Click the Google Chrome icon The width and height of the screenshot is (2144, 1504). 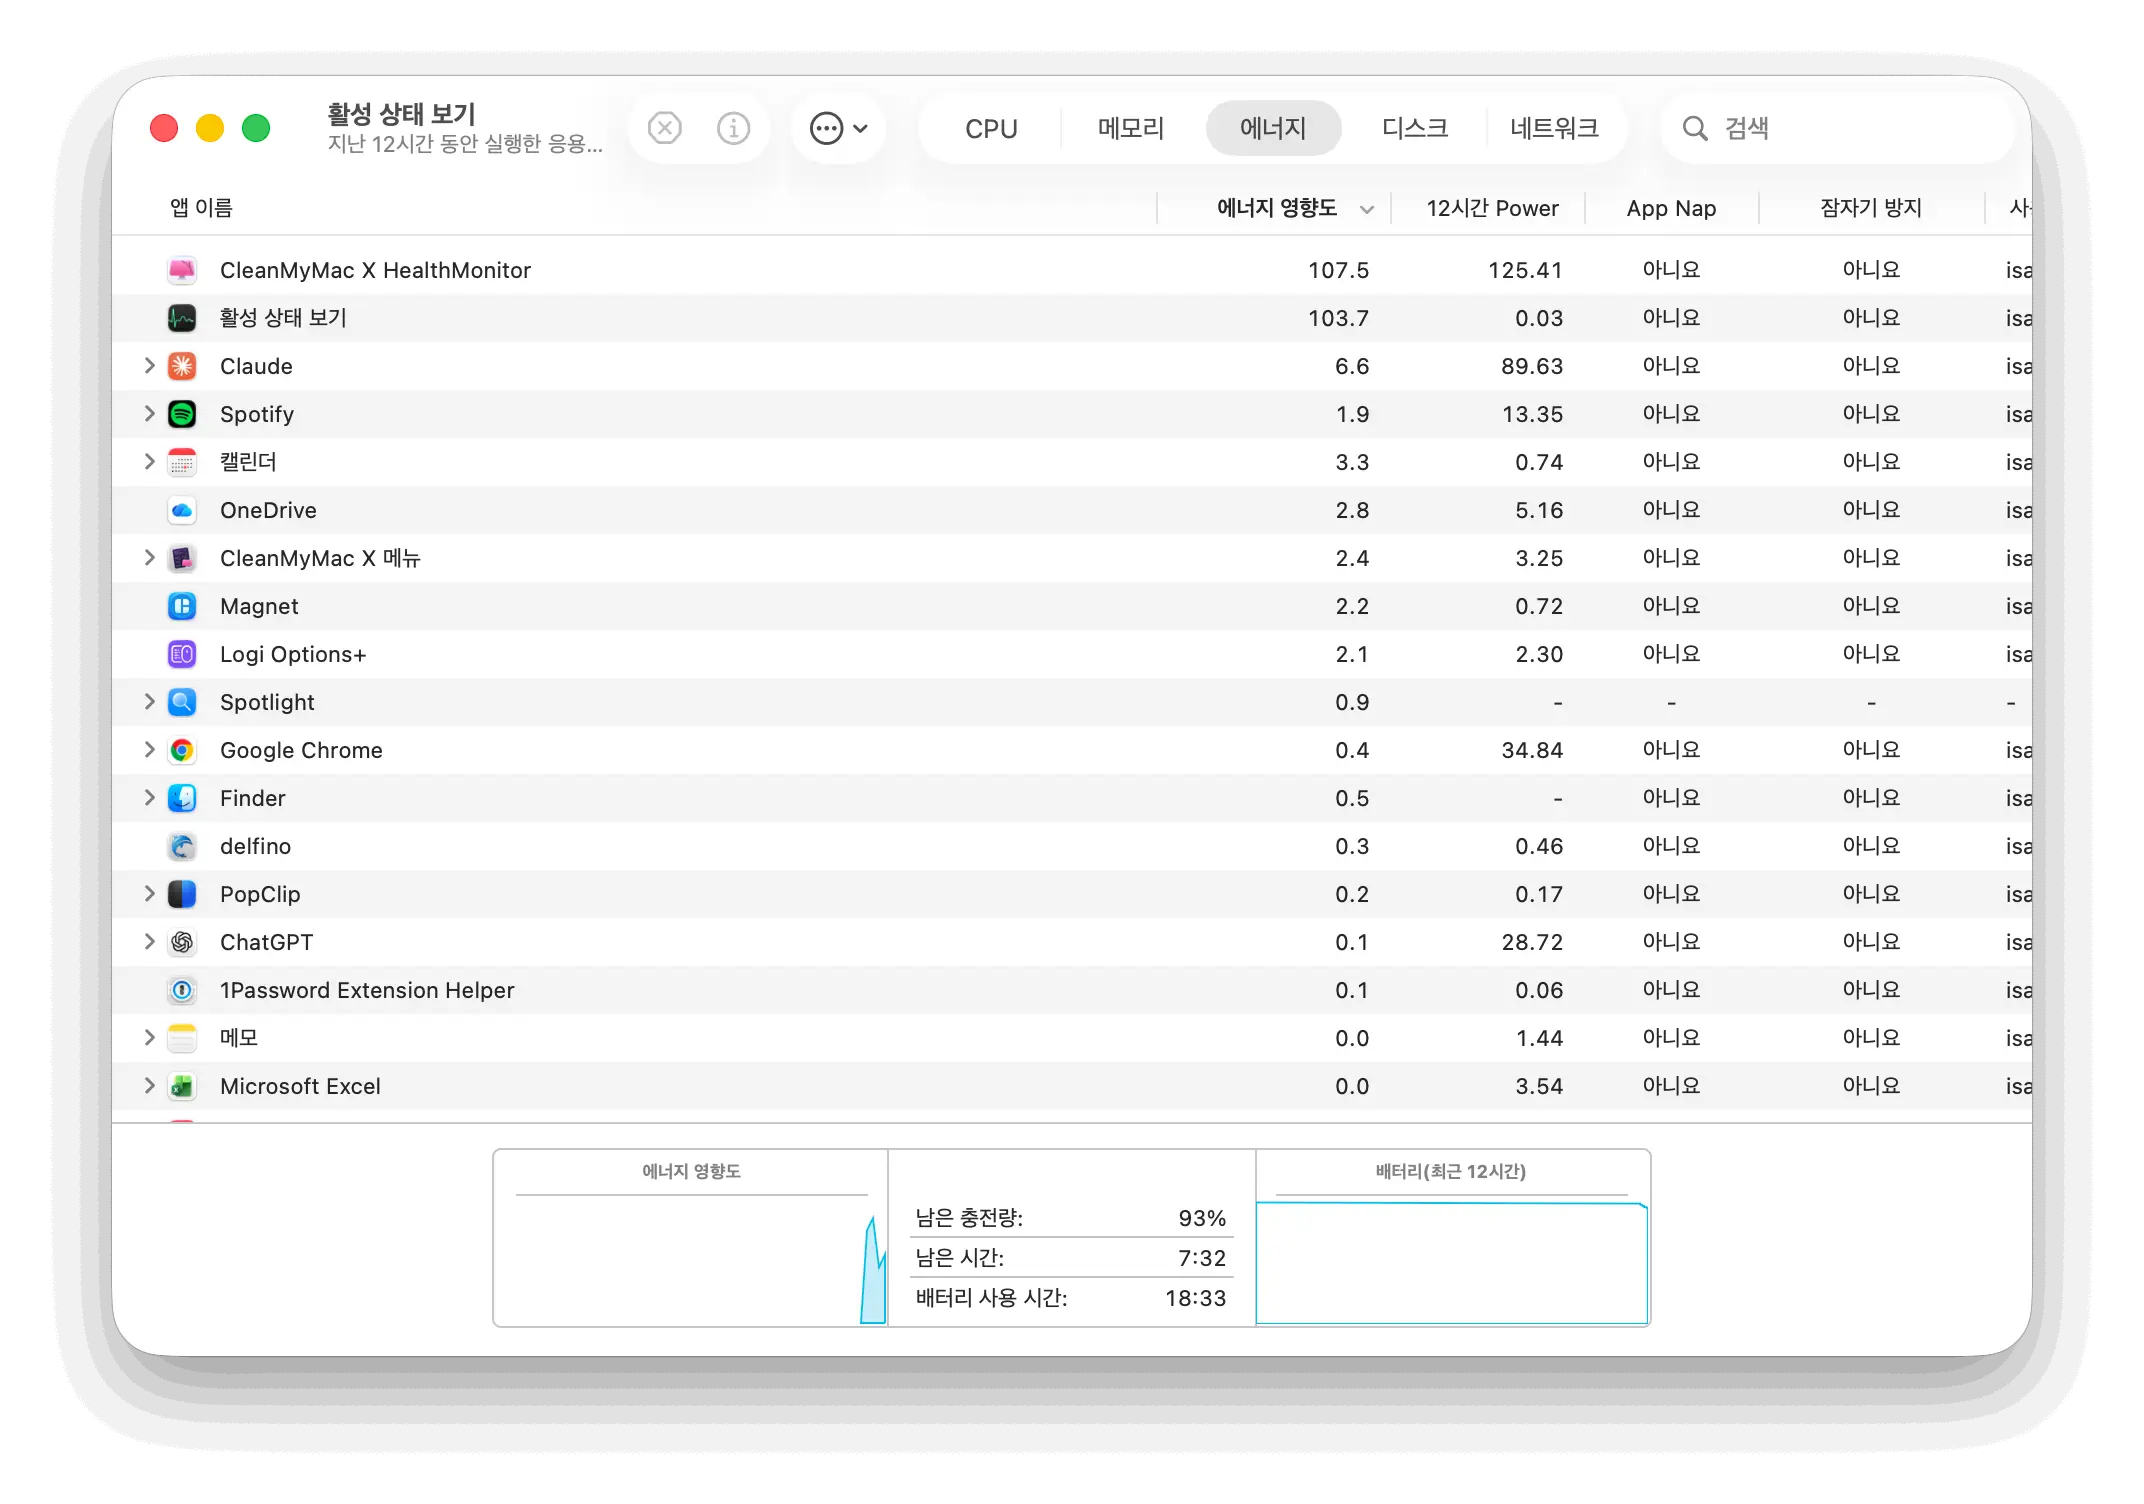point(182,750)
